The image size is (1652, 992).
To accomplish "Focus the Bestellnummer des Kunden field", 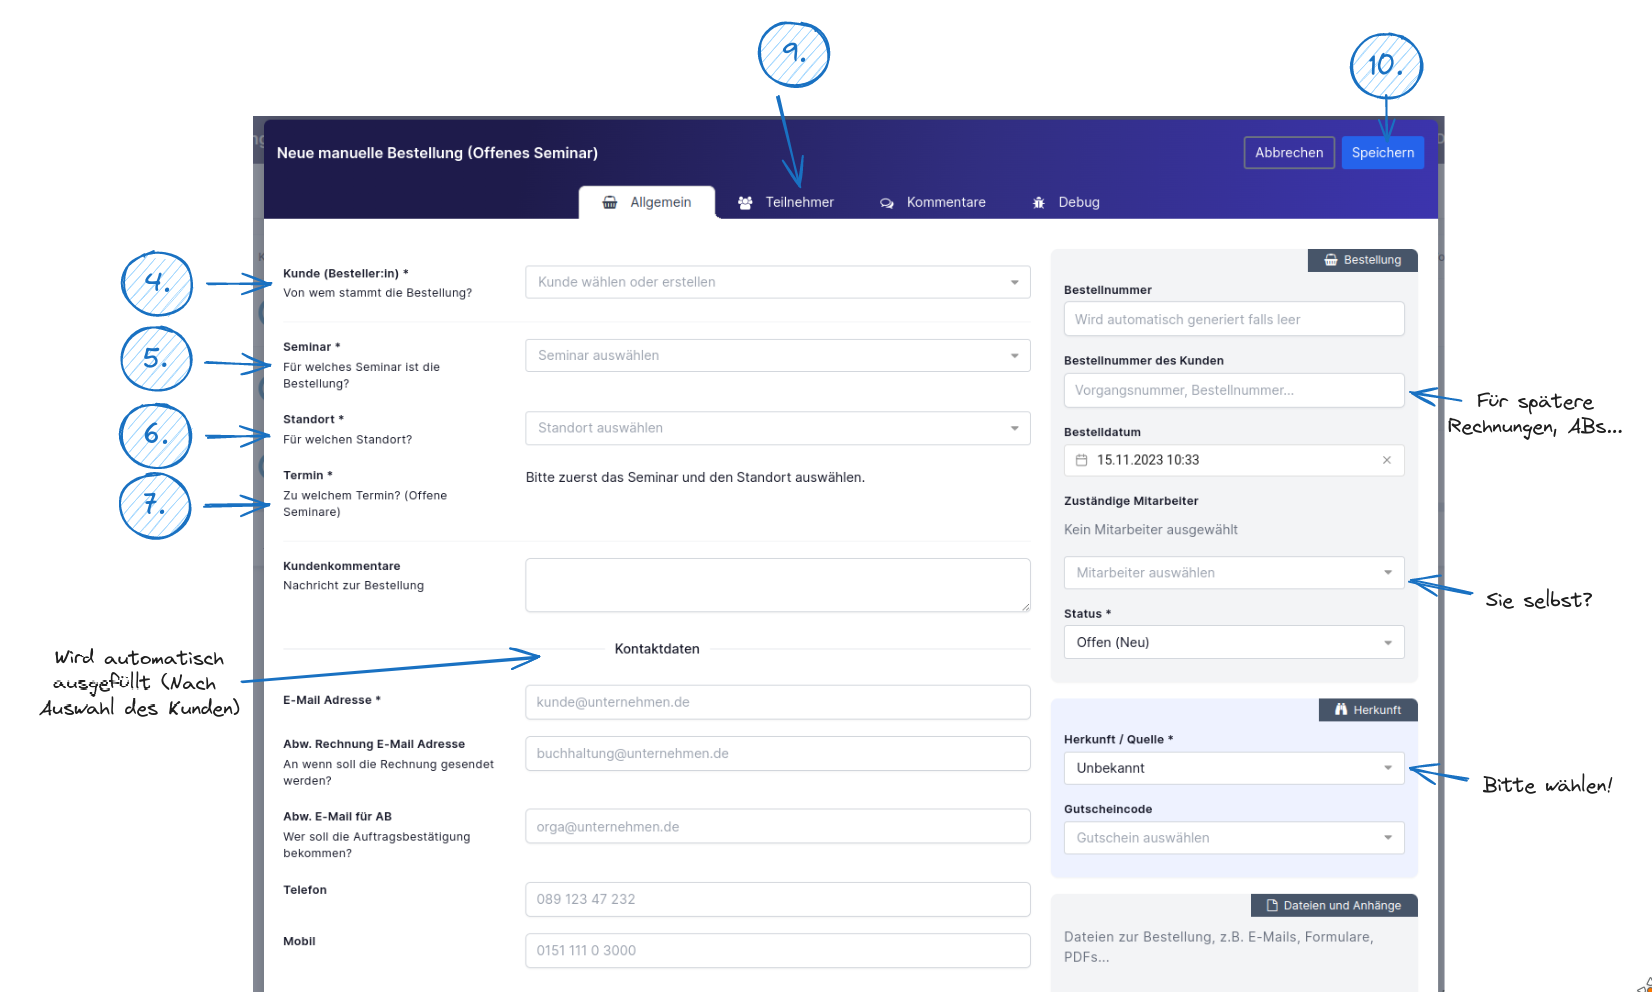I will (1234, 390).
